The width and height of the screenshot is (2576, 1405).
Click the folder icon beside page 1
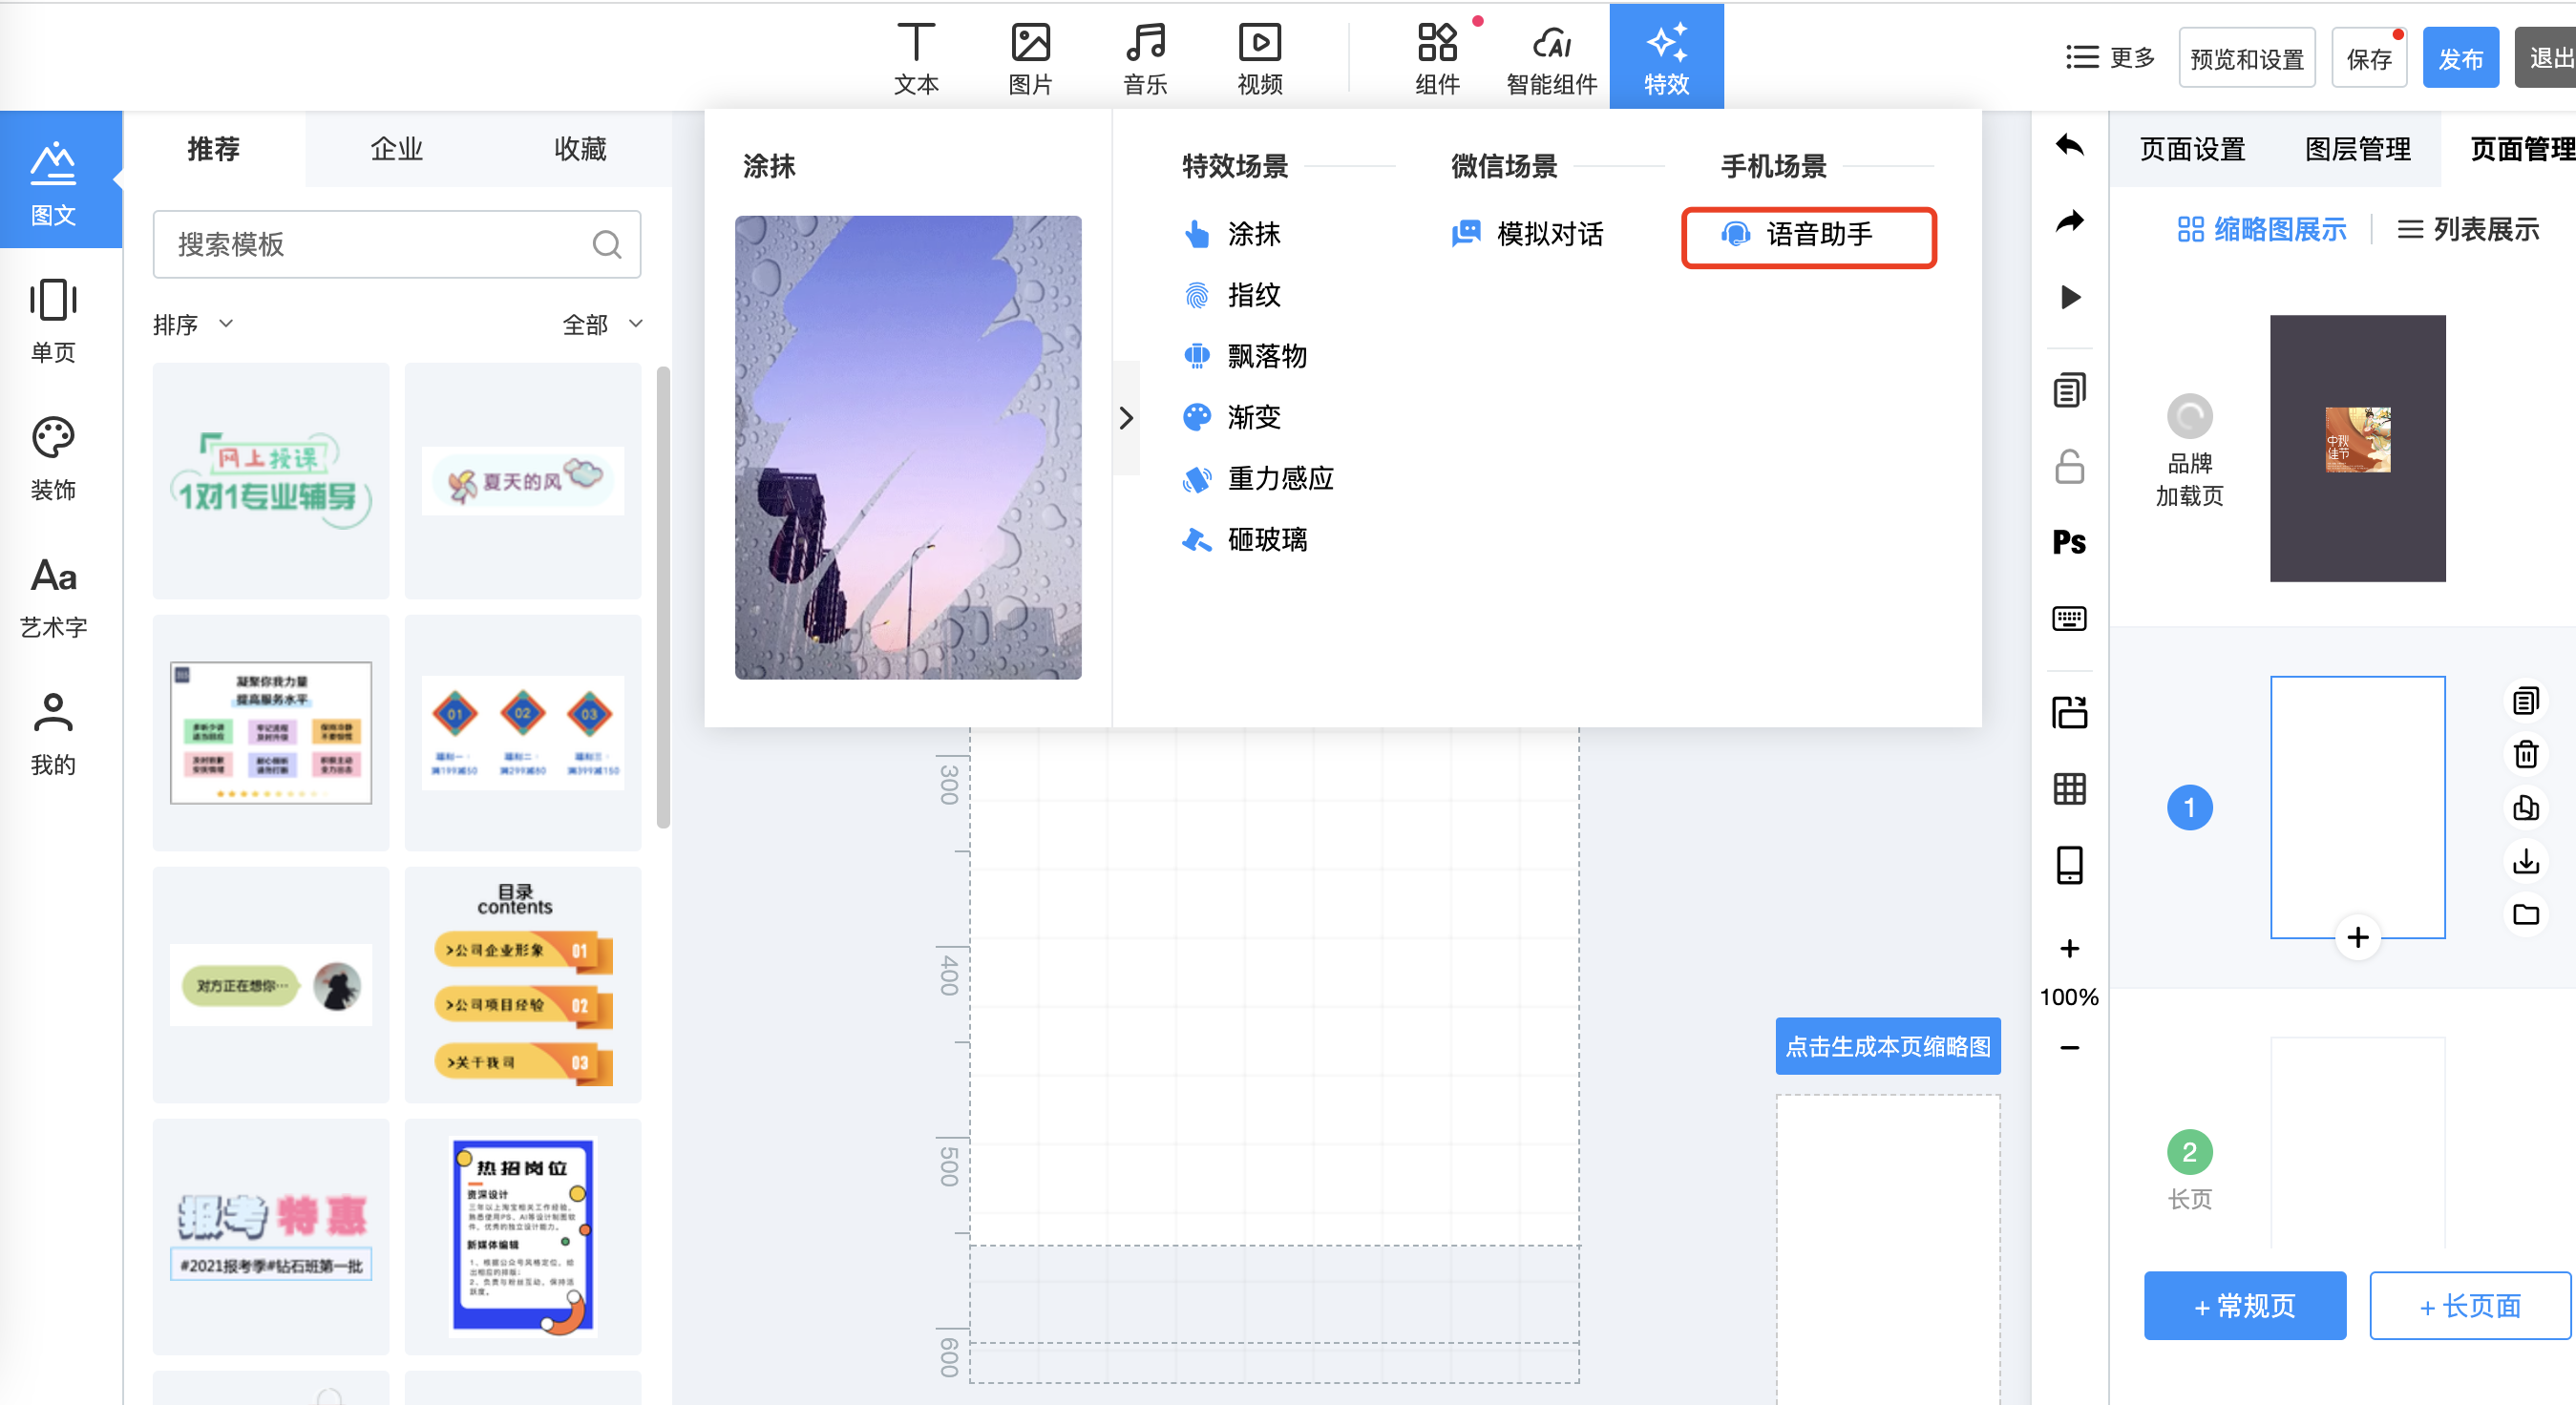click(2526, 914)
